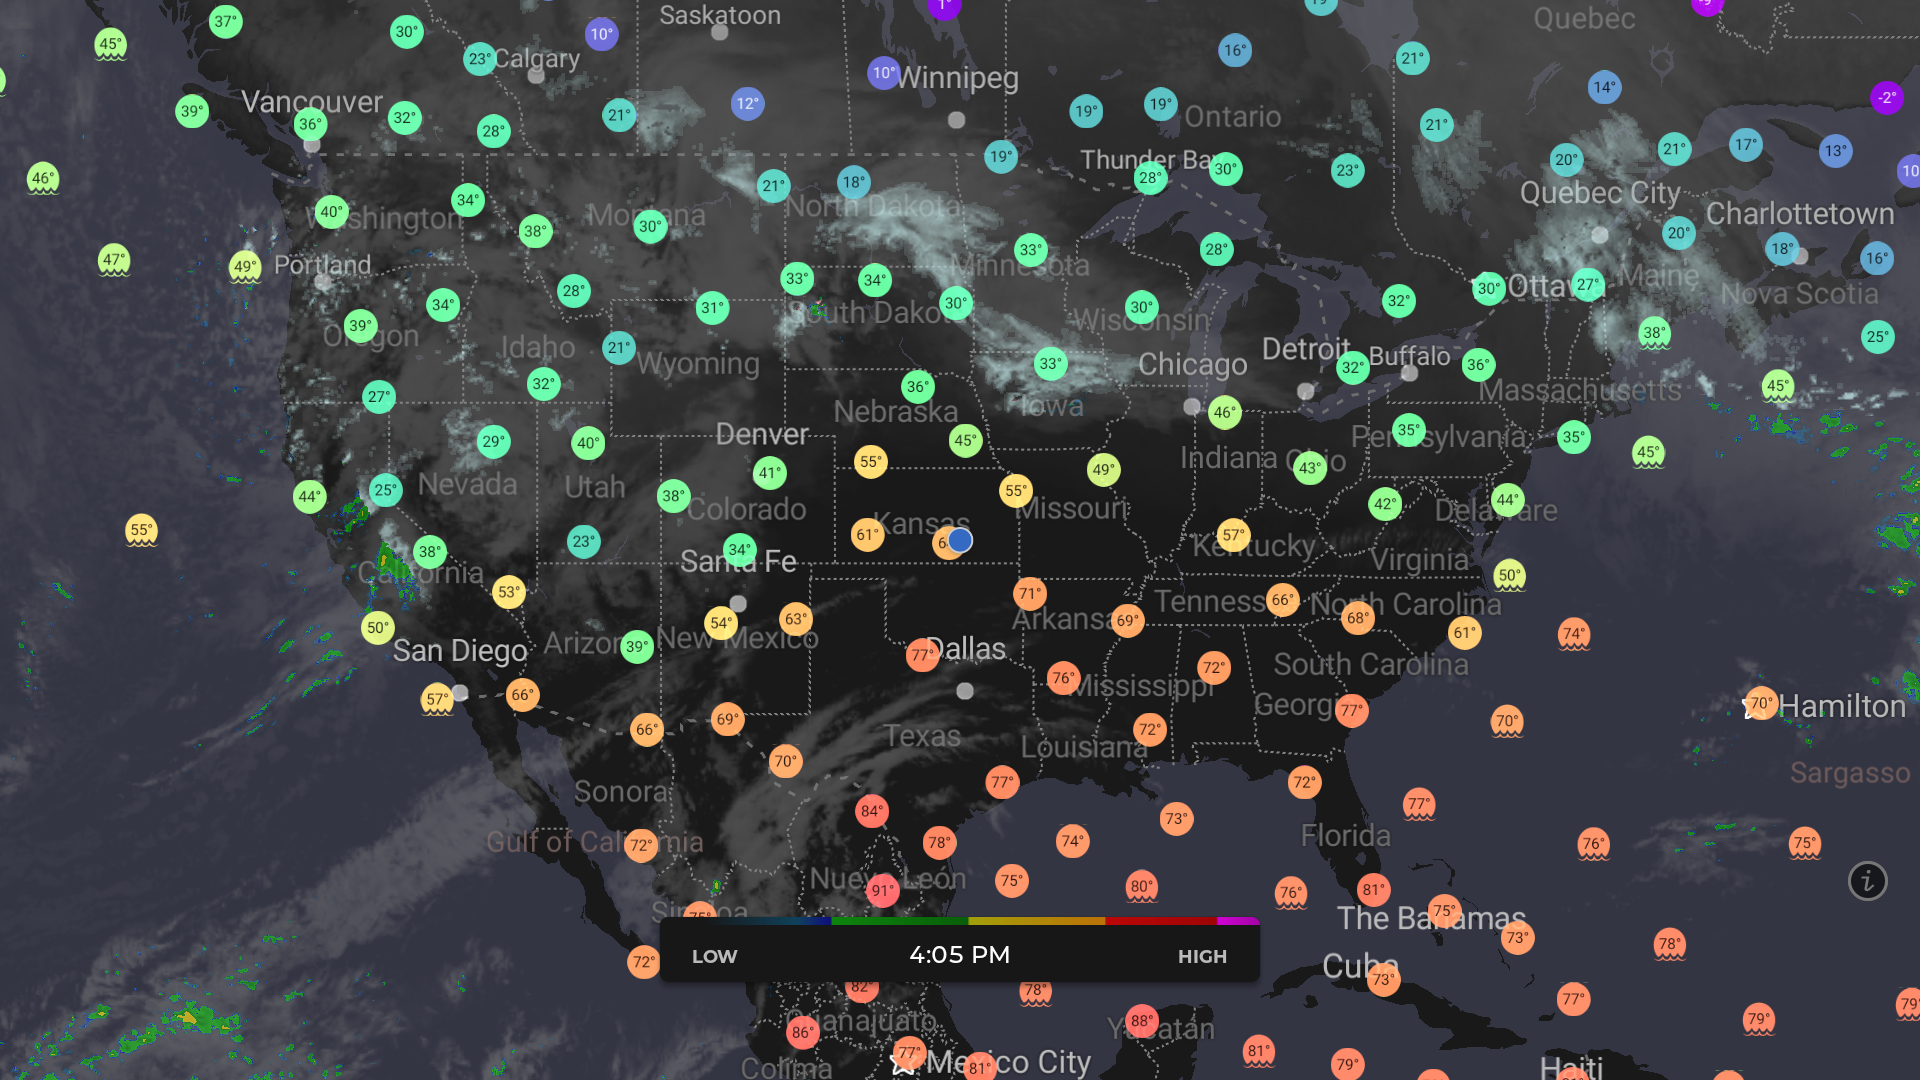Select the 88° badge near Yucatán
This screenshot has height=1080, width=1920.
1142,1019
